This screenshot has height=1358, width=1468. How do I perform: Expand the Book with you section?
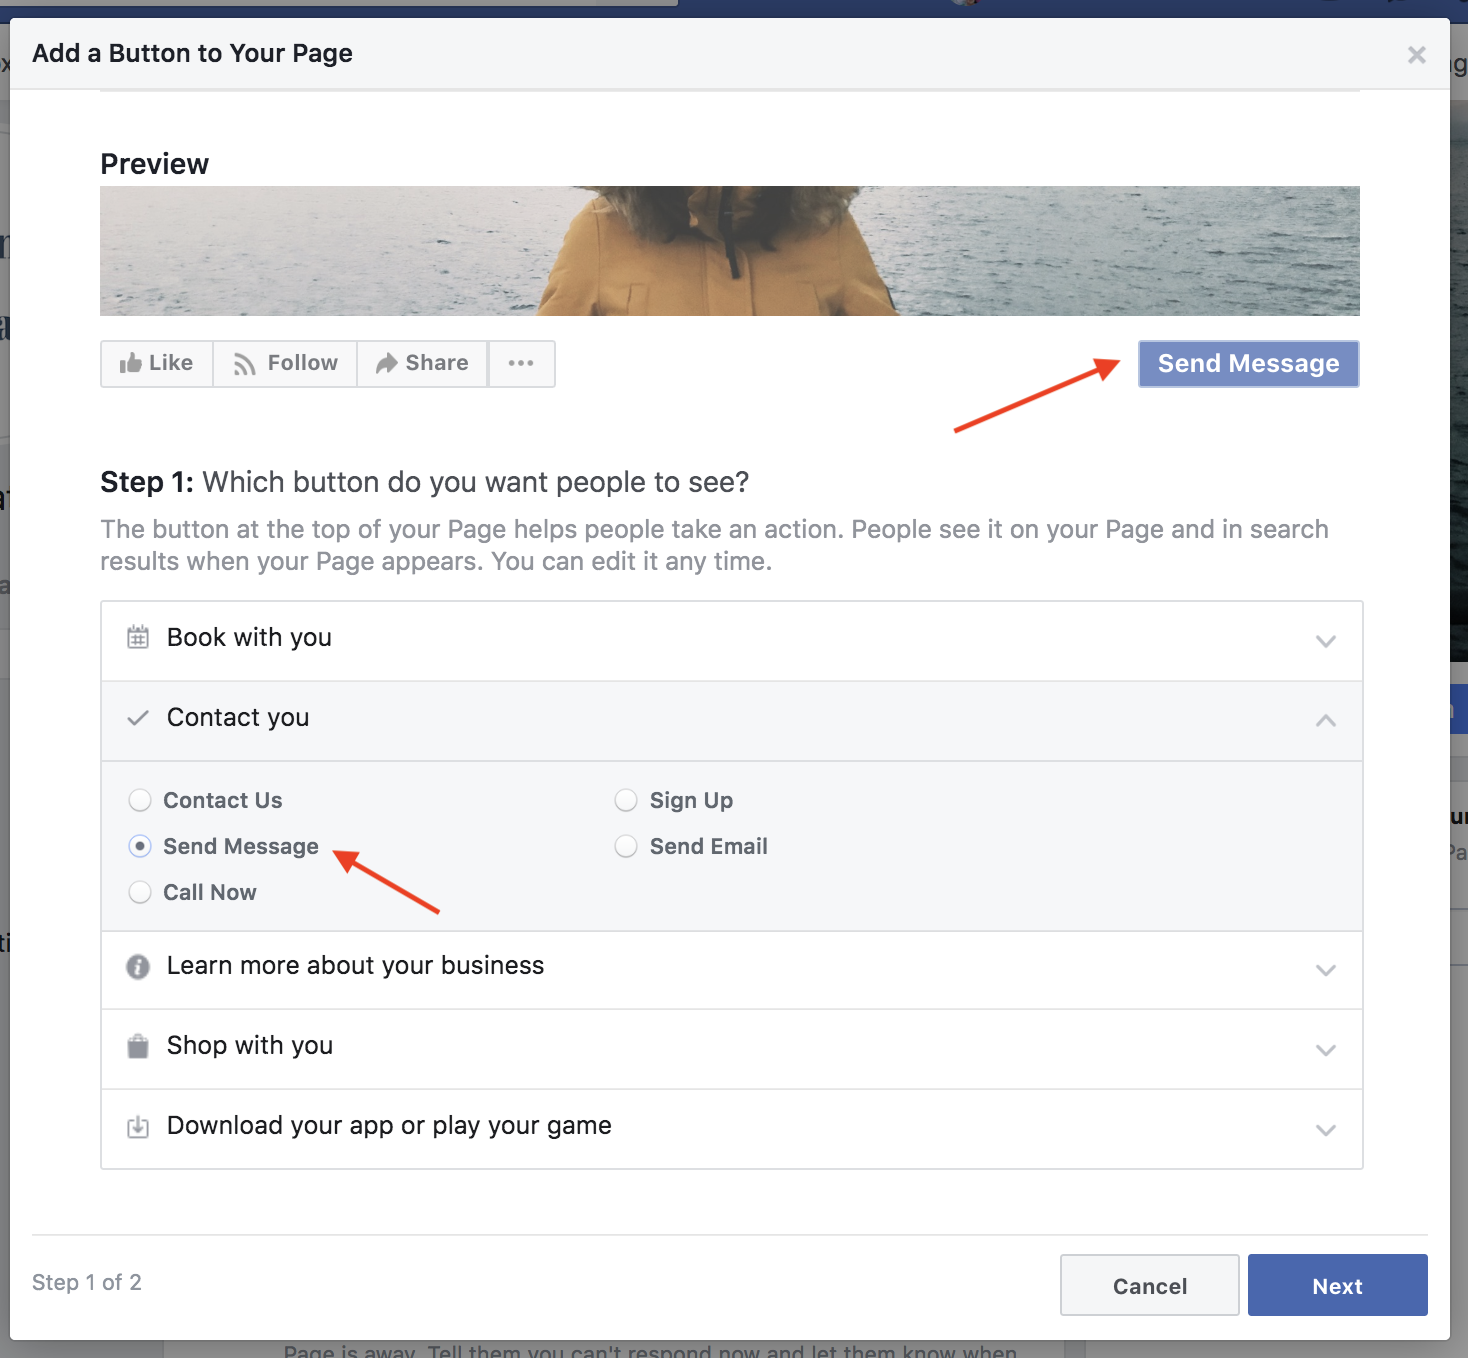pyautogui.click(x=1327, y=640)
